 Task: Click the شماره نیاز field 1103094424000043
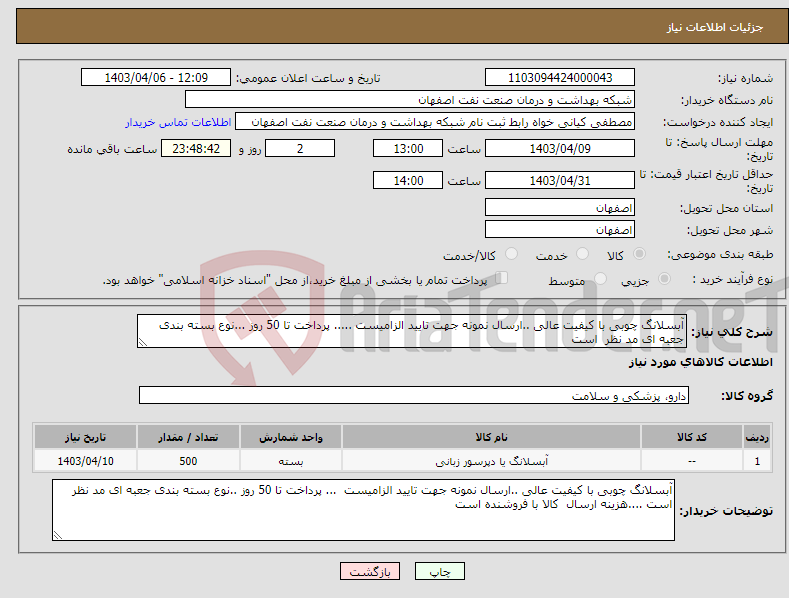(560, 78)
